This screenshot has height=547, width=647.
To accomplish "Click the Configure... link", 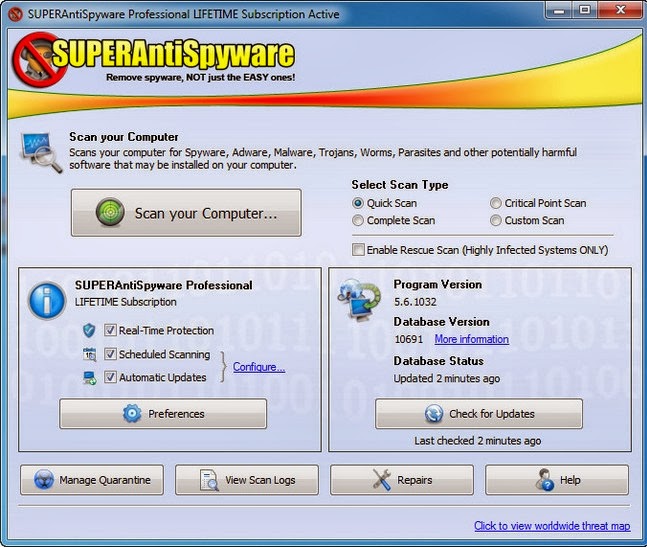I will click(x=259, y=367).
